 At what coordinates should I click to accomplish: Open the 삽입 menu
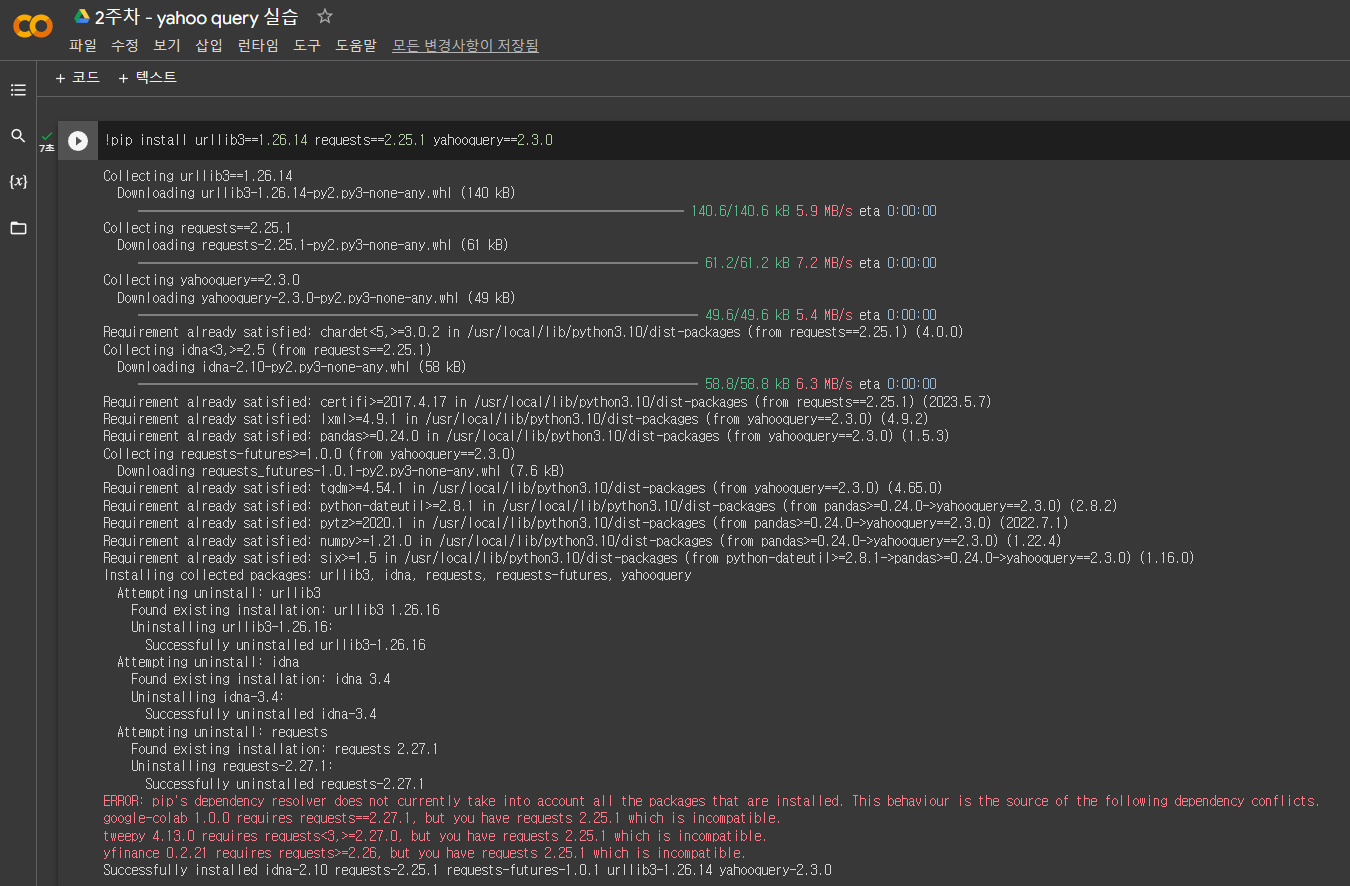click(x=209, y=45)
